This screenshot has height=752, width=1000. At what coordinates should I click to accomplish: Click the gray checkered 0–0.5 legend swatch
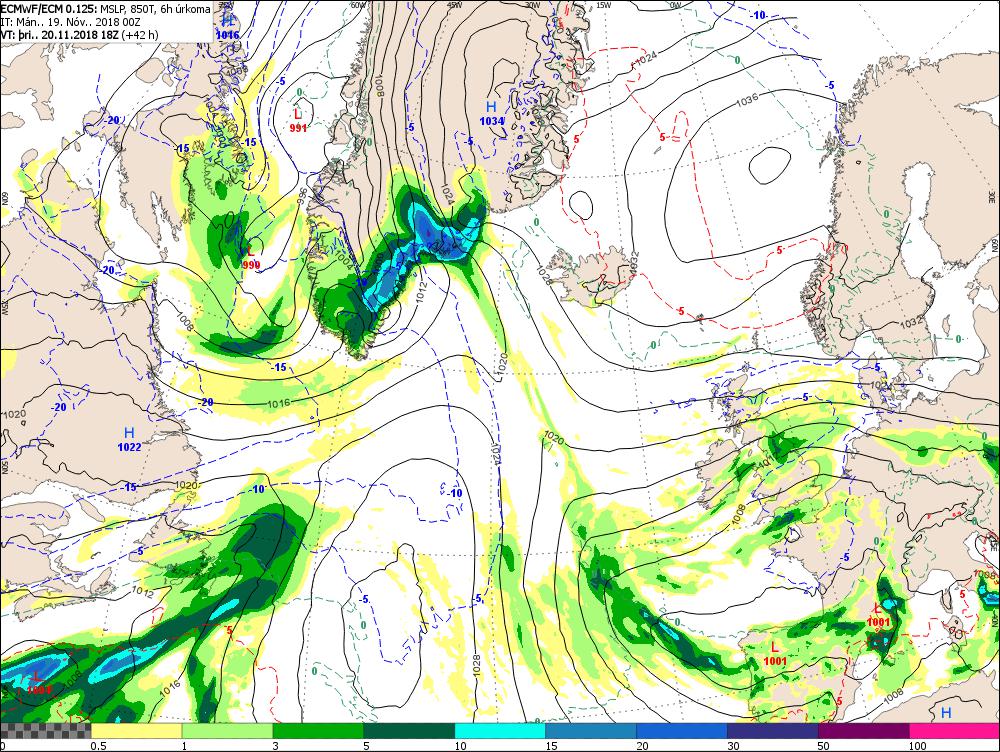pos(46,730)
